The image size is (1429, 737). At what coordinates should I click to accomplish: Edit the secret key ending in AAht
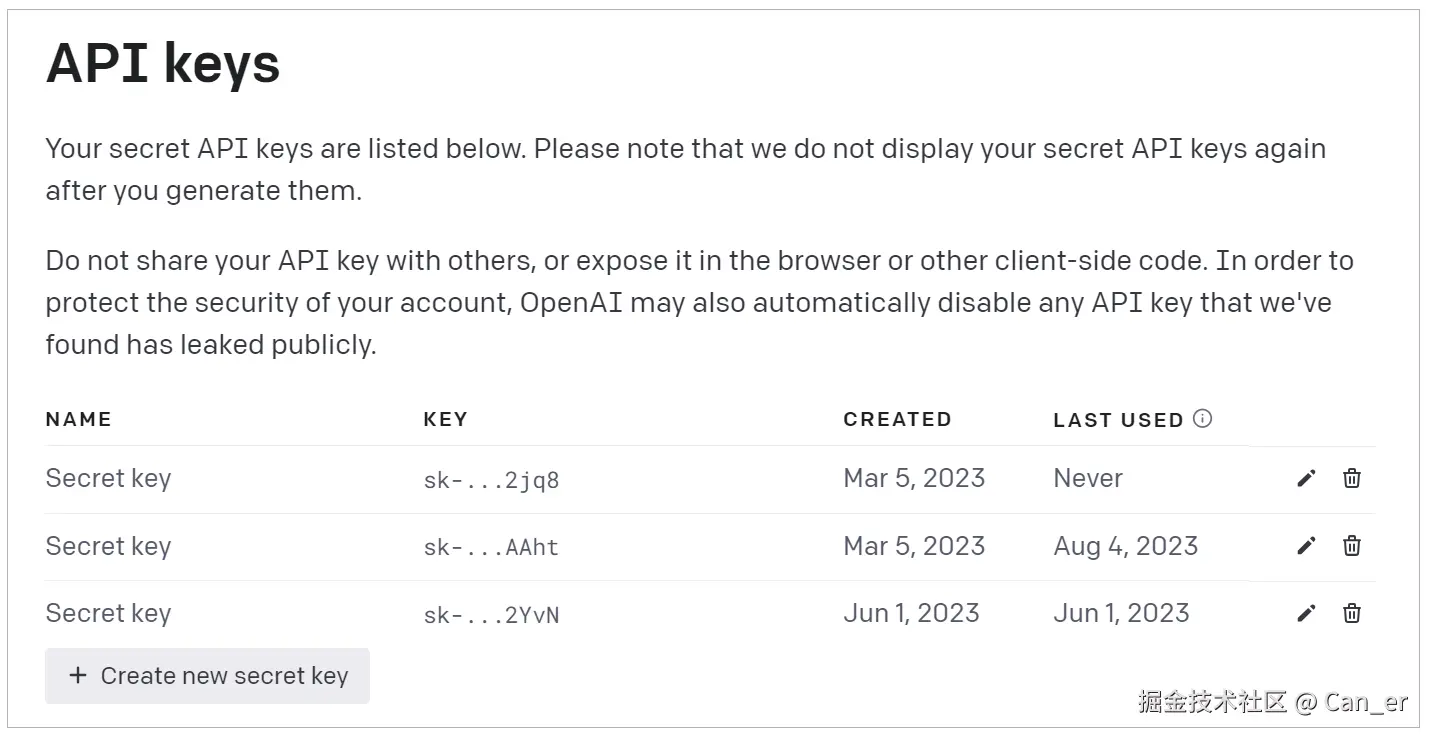pyautogui.click(x=1306, y=546)
